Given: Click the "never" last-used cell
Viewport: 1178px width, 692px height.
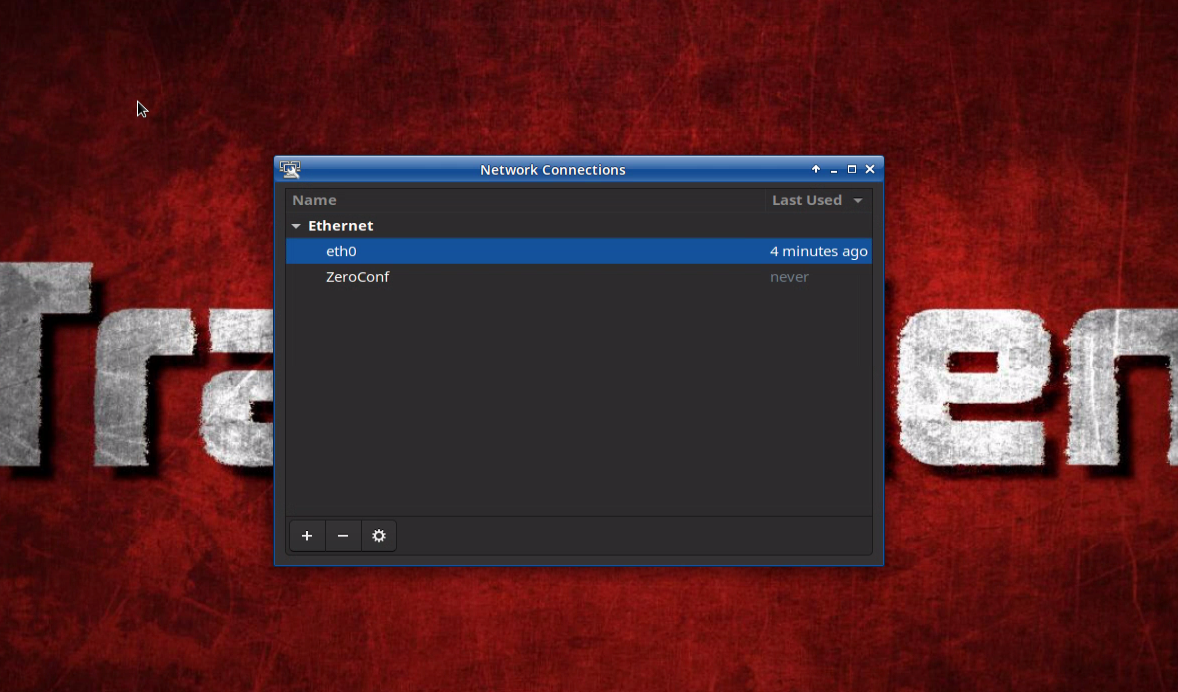Looking at the screenshot, I should tap(789, 277).
